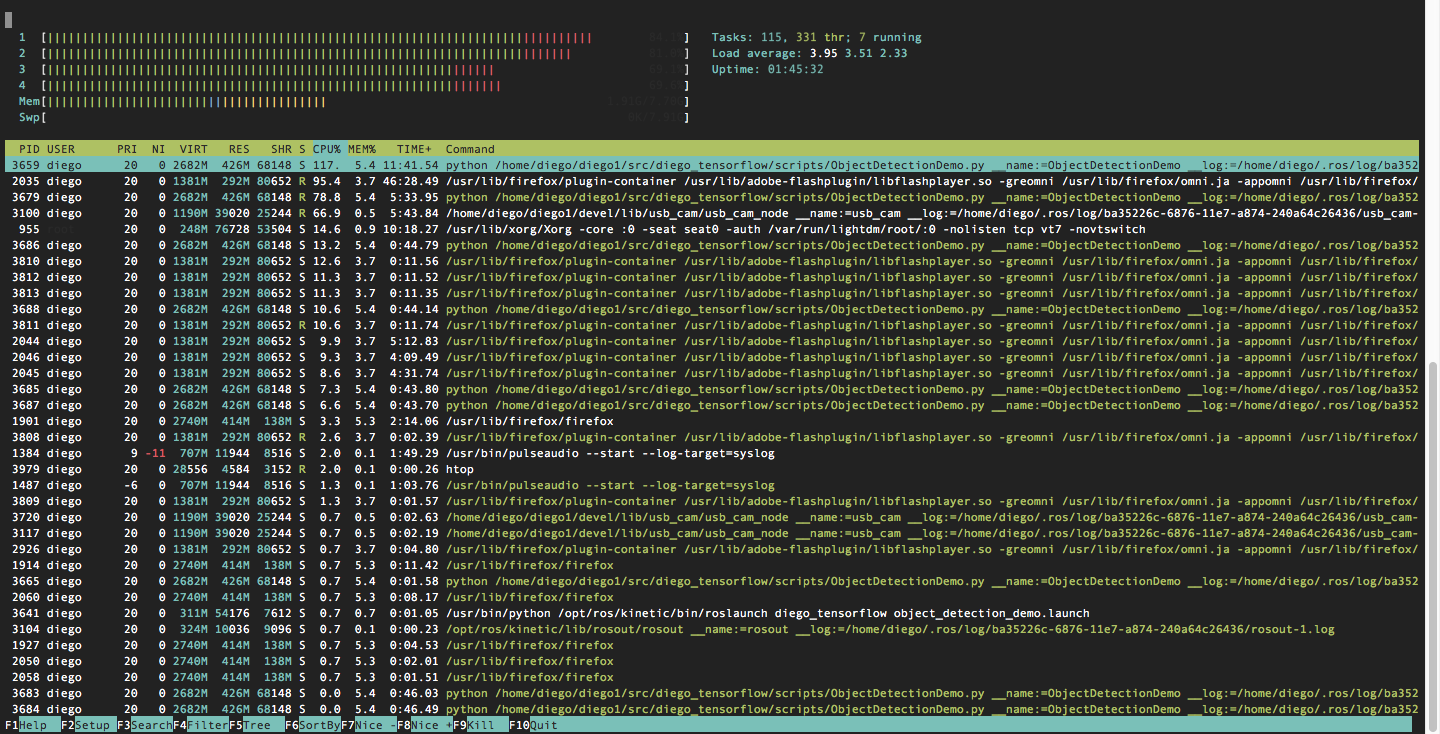Click the PRI column header

[127, 149]
